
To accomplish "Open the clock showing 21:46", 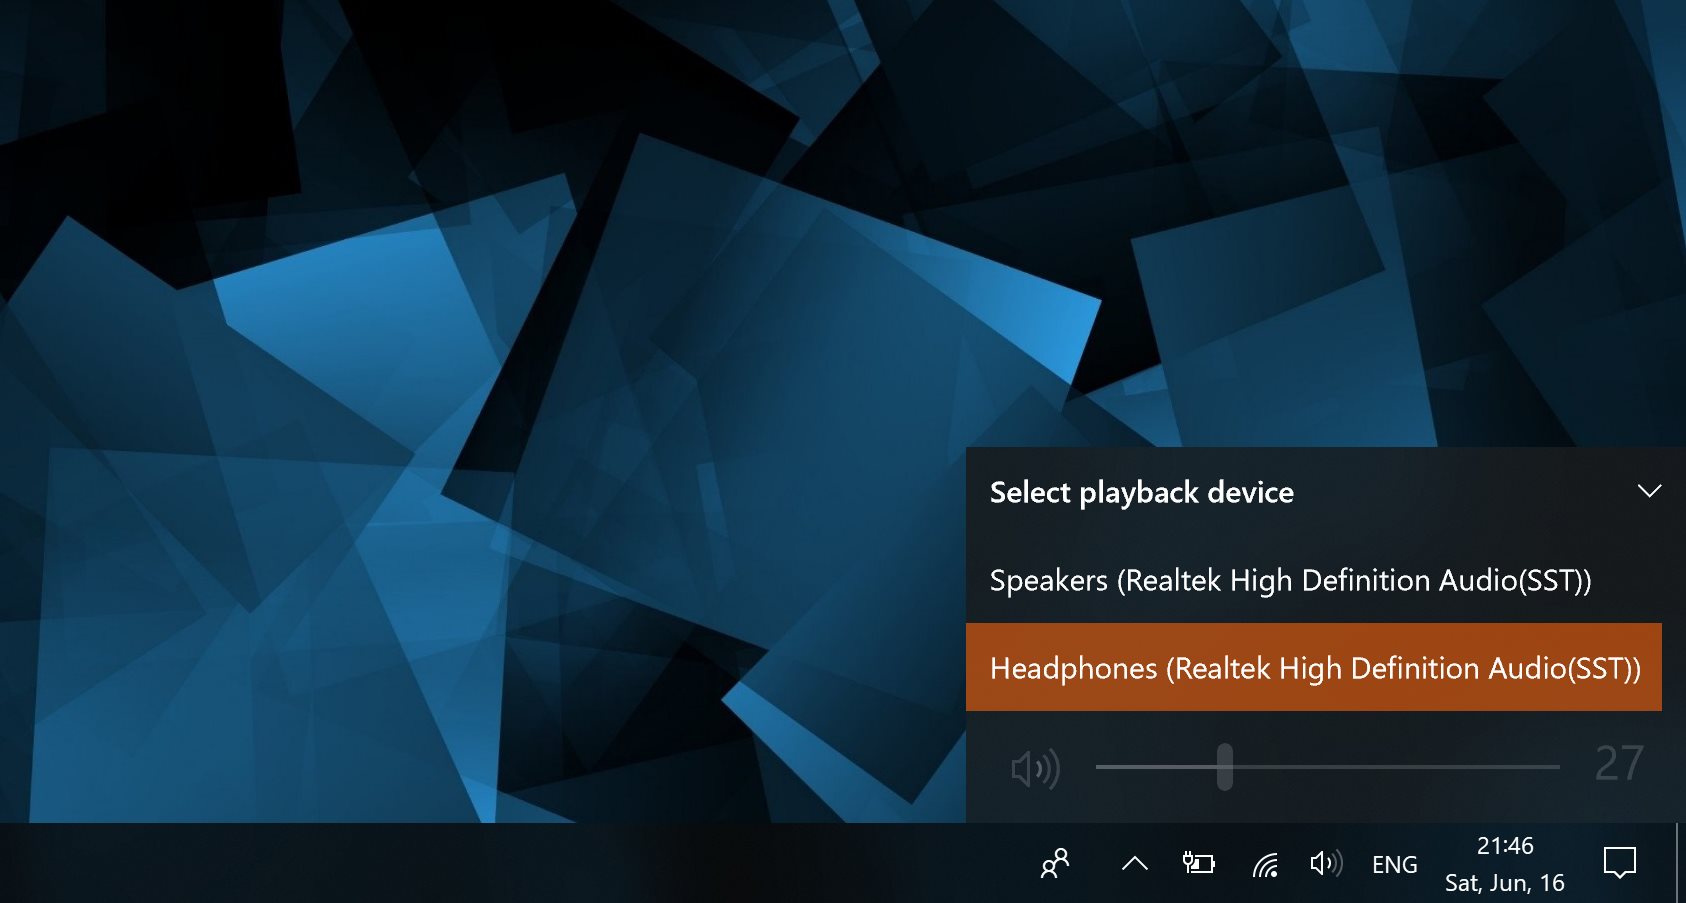I will point(1505,864).
